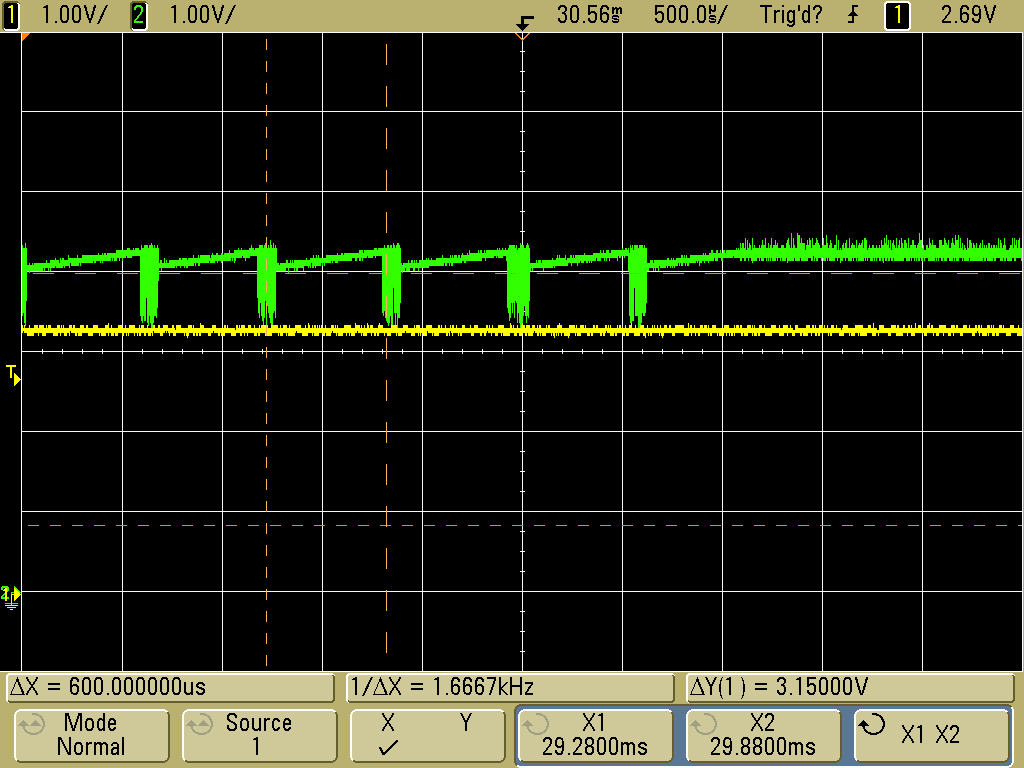
Task: Click the 500.0us/ timebase value
Action: pyautogui.click(x=690, y=14)
